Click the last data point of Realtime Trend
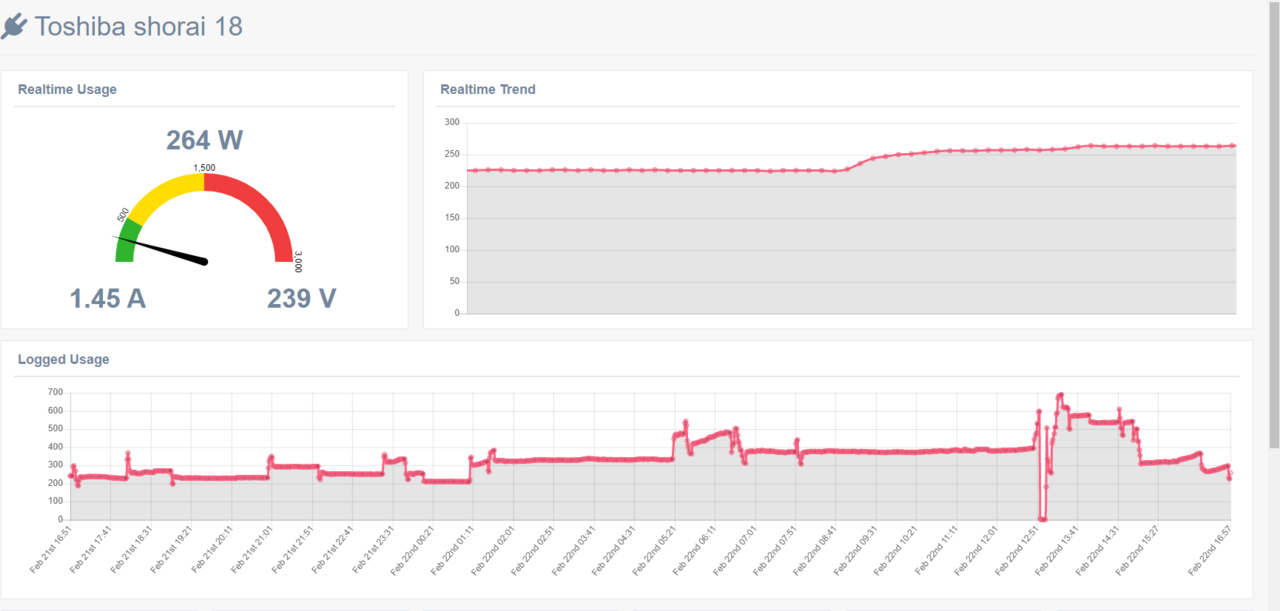Viewport: 1280px width, 611px height. (1233, 146)
